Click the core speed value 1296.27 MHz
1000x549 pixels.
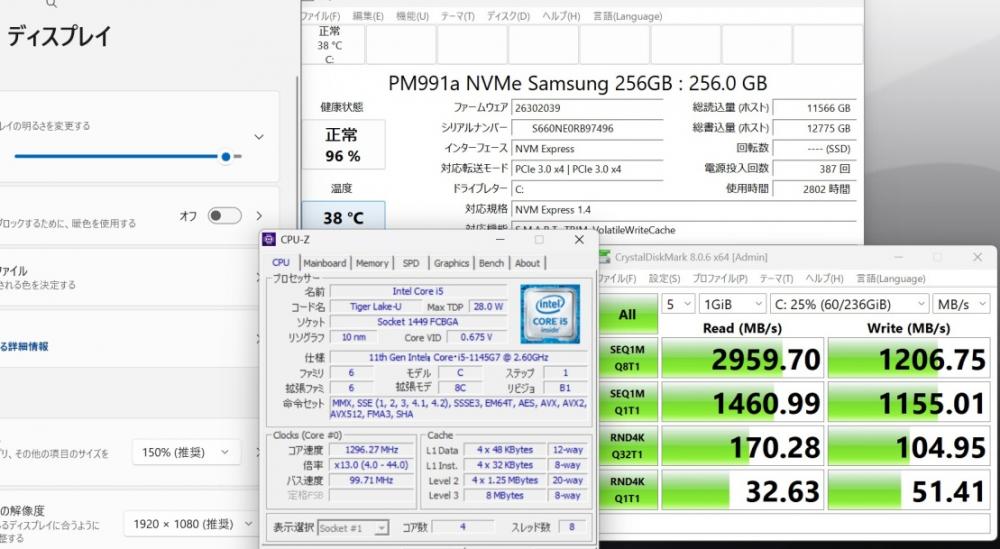coord(369,450)
